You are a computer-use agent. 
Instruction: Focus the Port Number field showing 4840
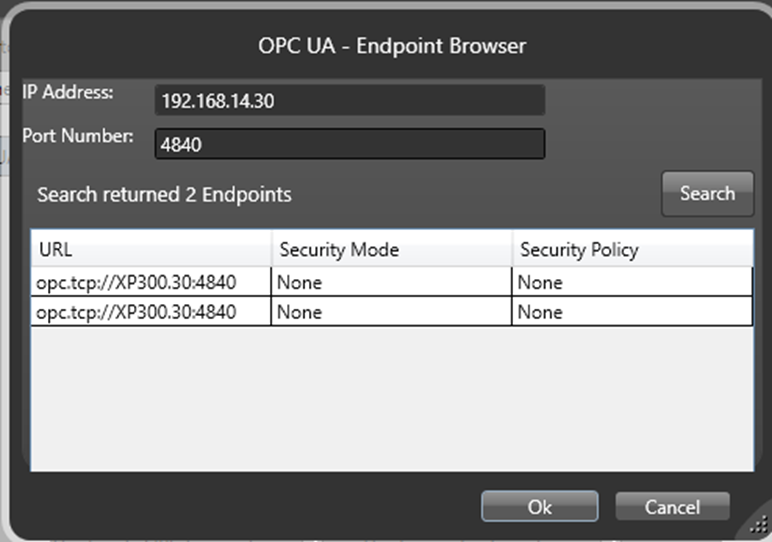(350, 144)
